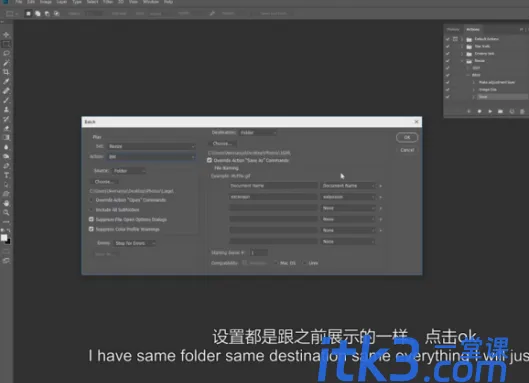Click OK in the Batch dialog
This screenshot has width=529, height=383.
pyautogui.click(x=407, y=137)
